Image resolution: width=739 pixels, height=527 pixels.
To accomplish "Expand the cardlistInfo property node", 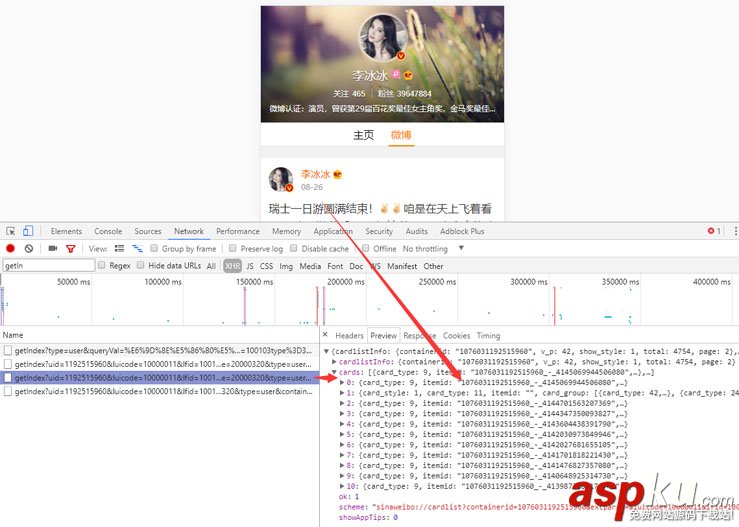I will (334, 362).
